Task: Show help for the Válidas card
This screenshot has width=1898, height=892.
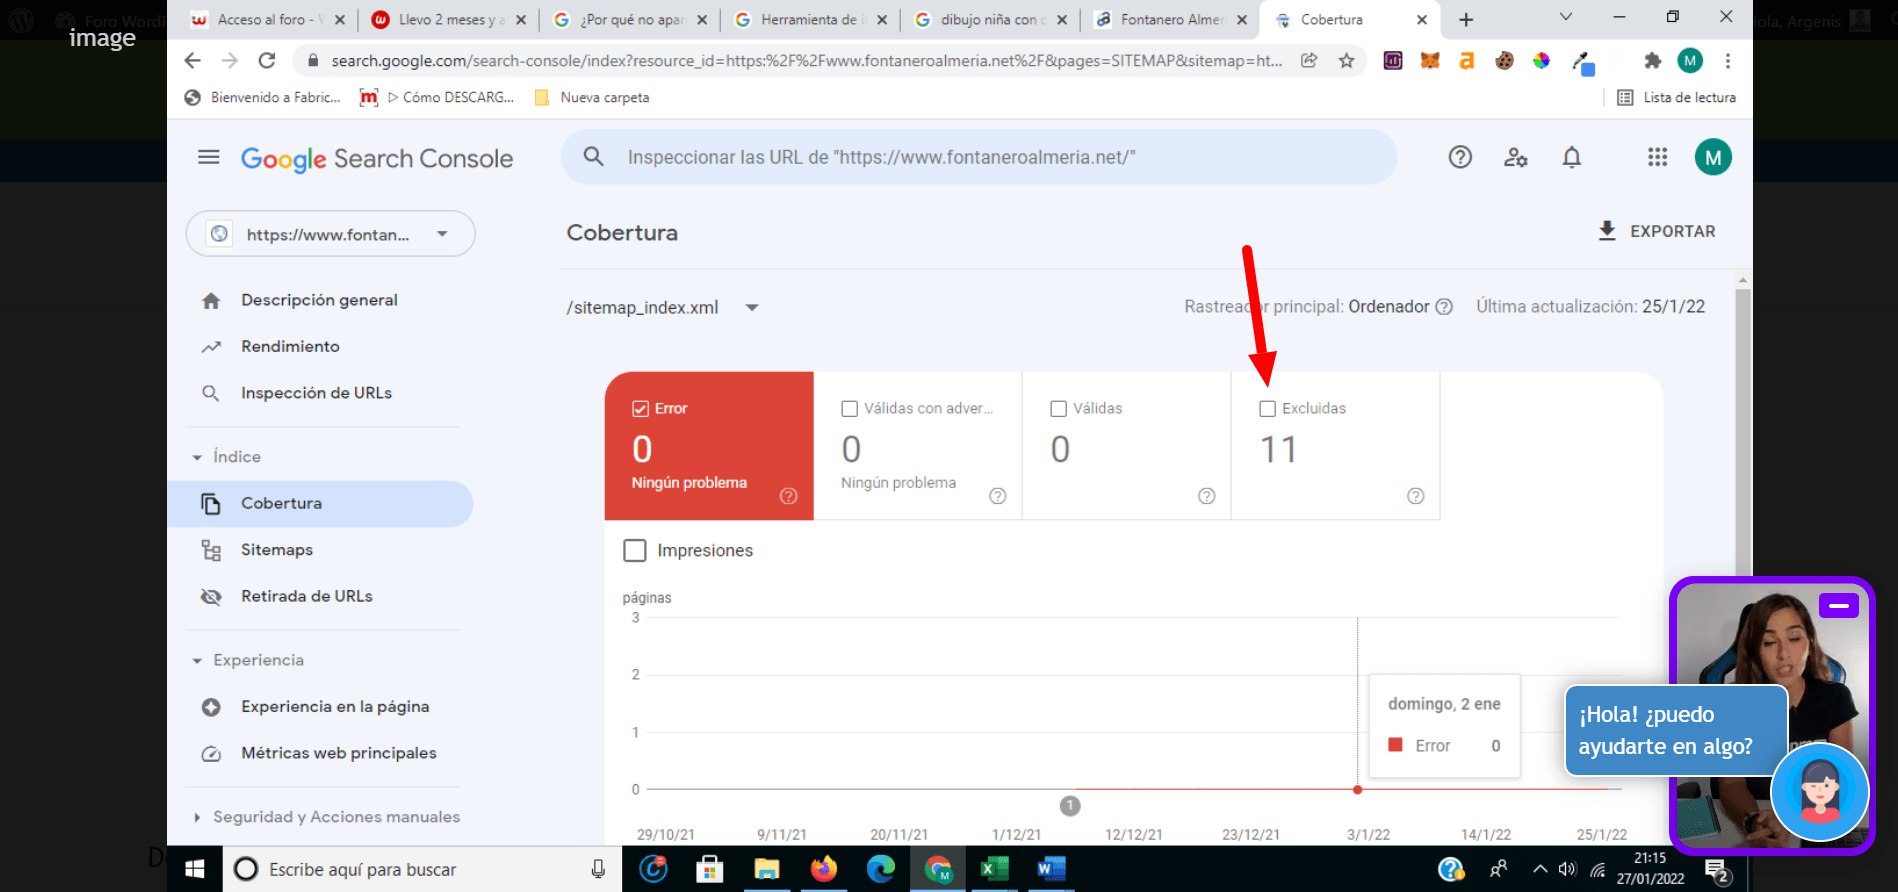Action: (1206, 496)
